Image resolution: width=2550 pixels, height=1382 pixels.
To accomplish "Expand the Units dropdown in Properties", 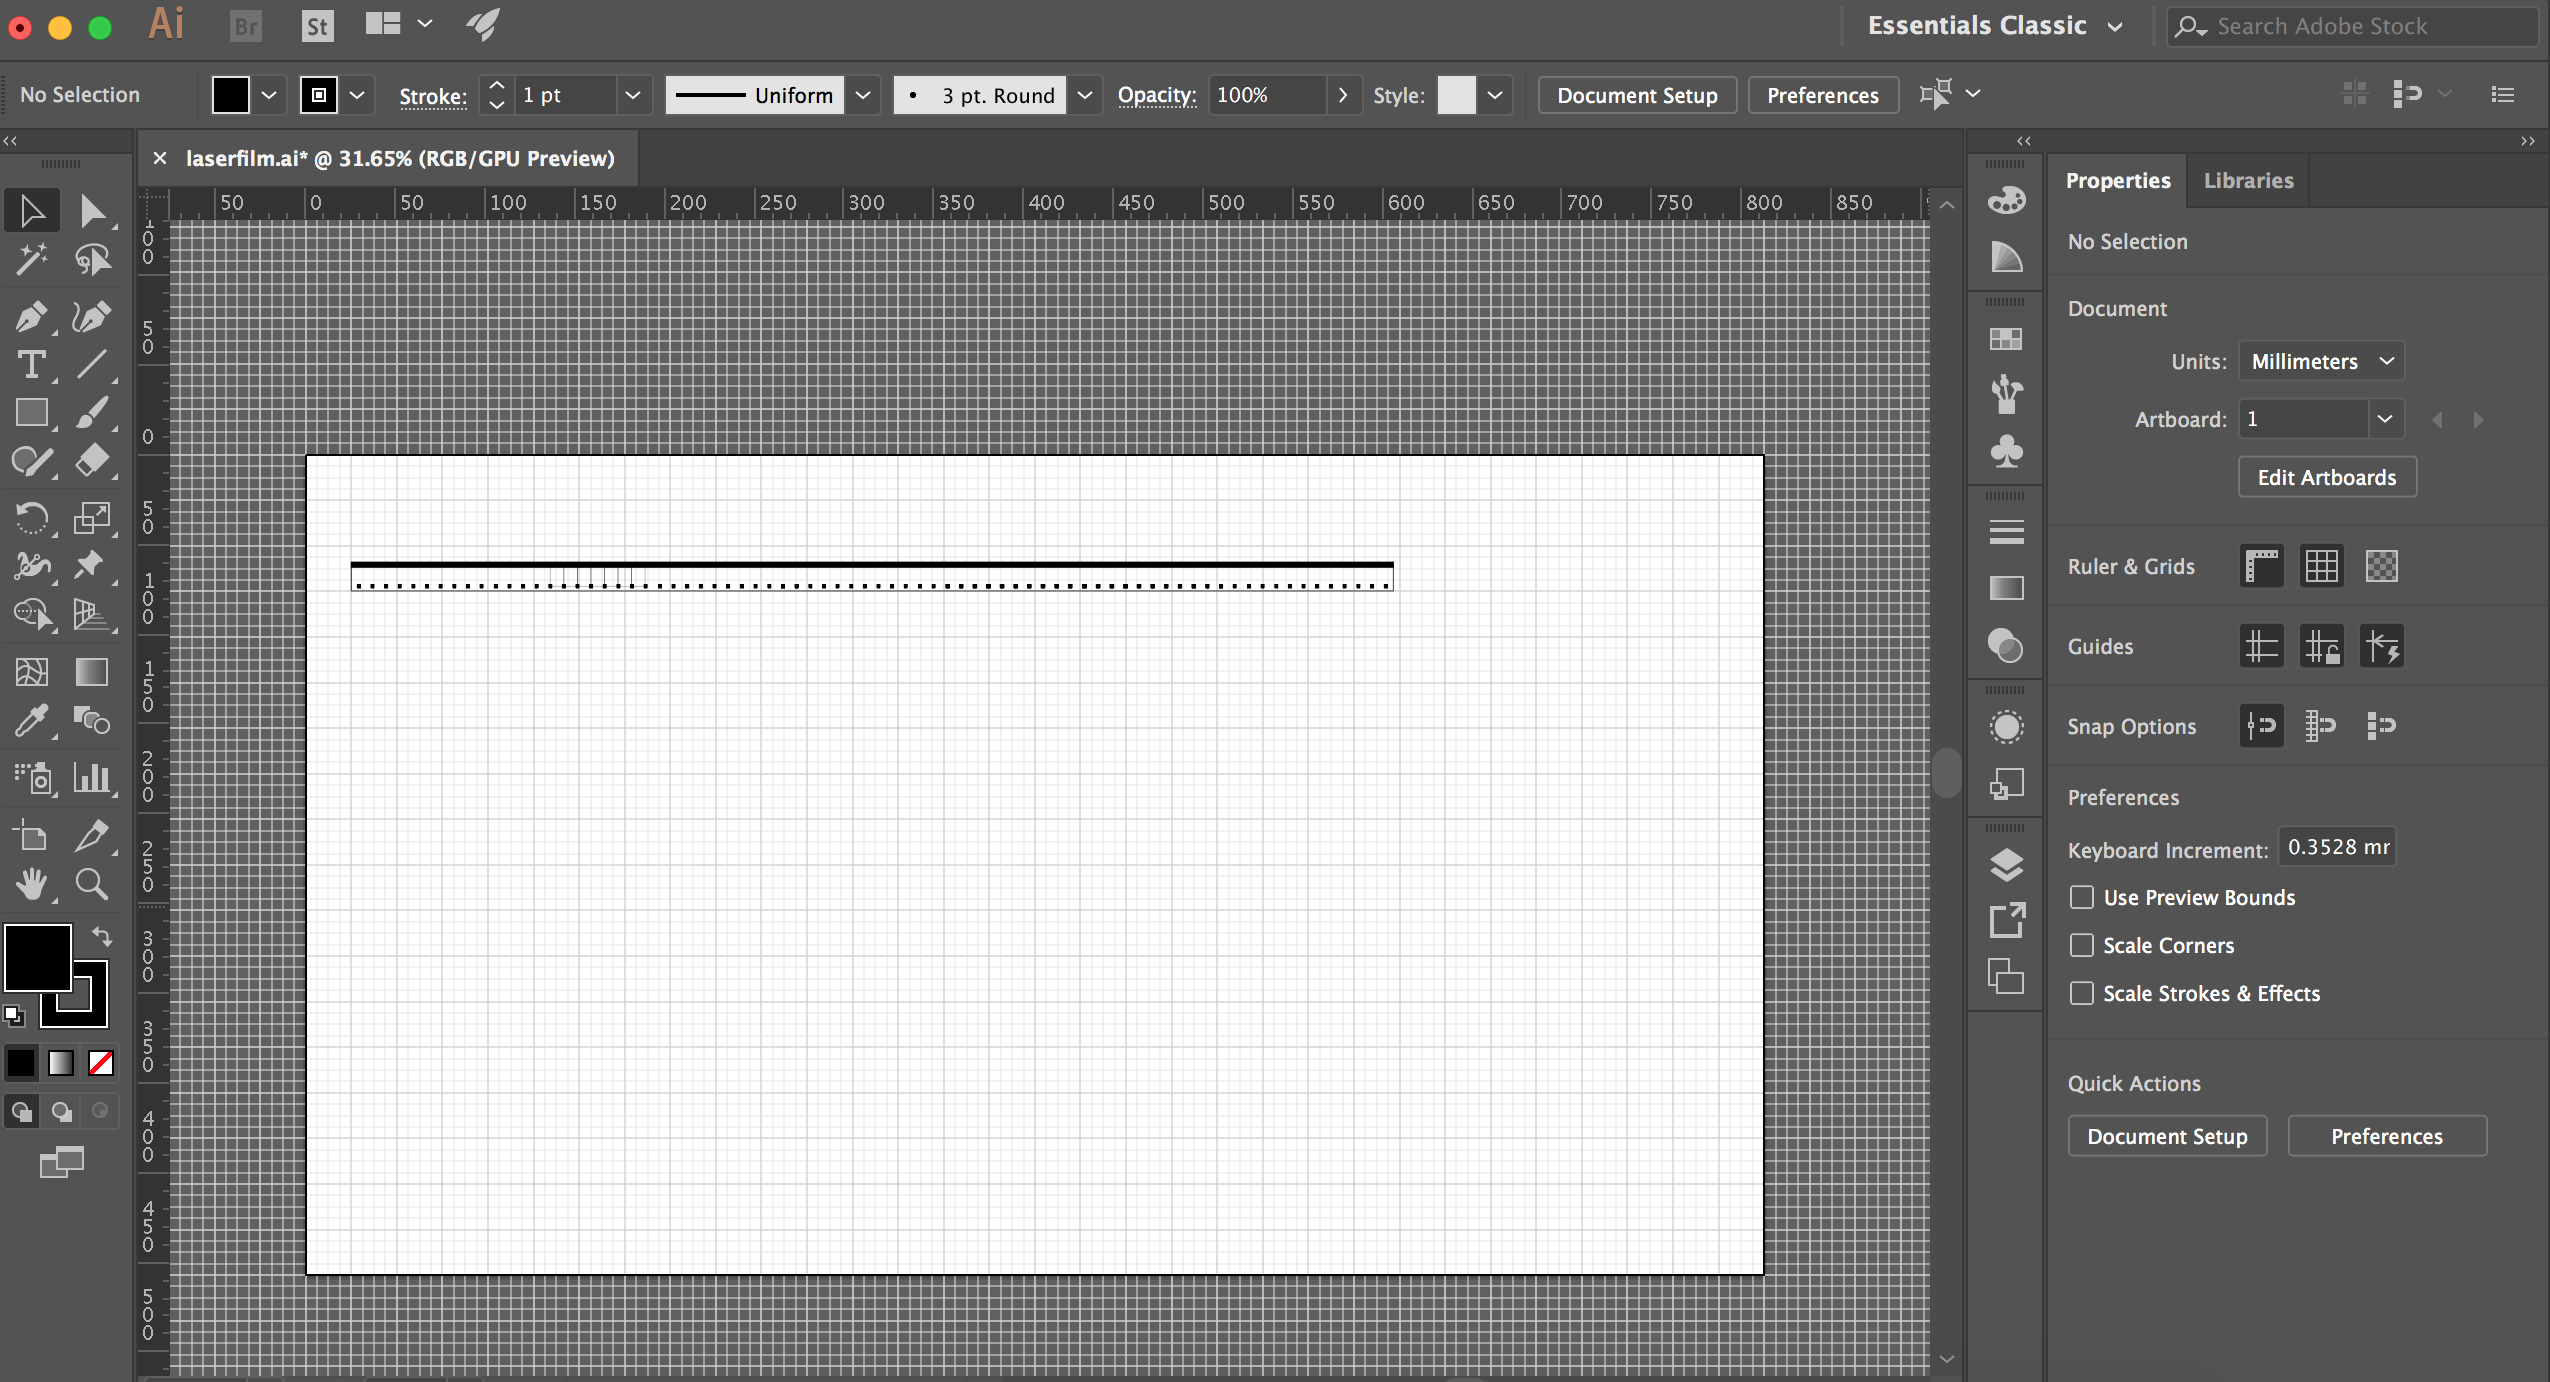I will (2317, 361).
